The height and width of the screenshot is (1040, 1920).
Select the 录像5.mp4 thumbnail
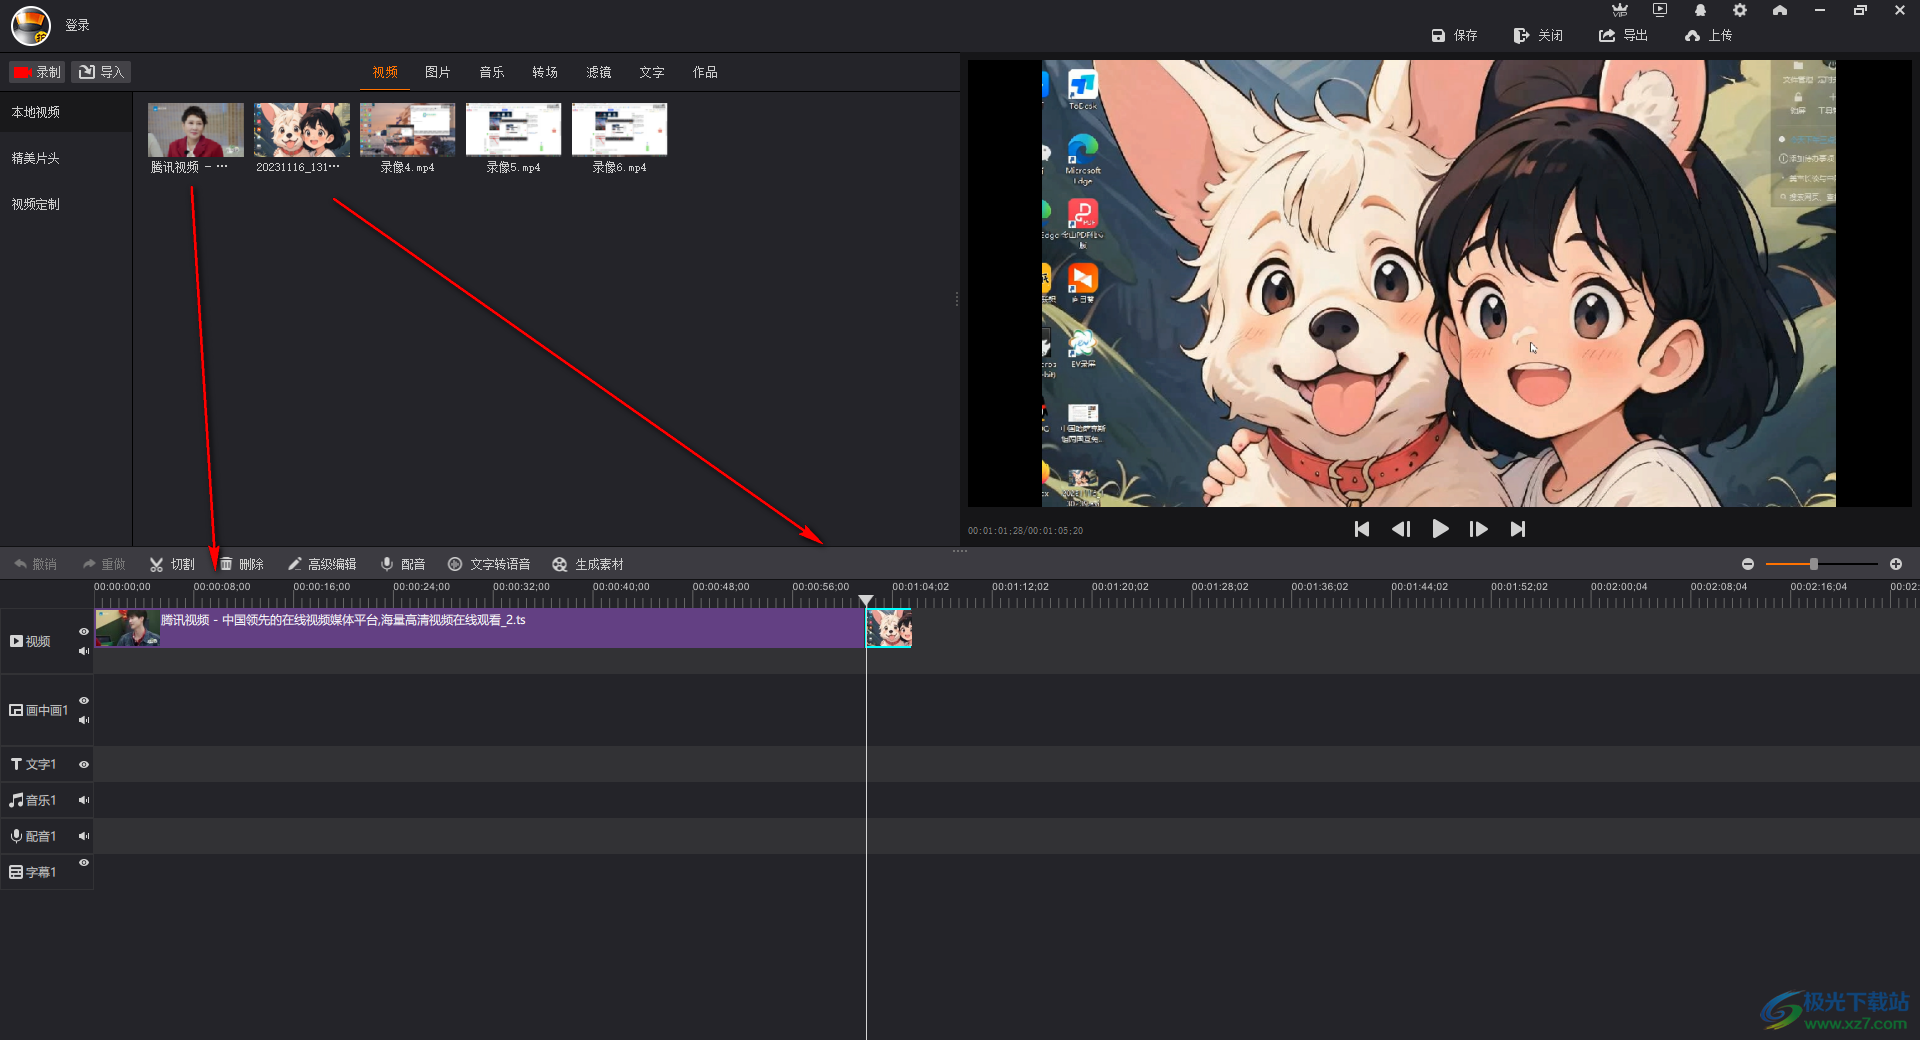513,130
